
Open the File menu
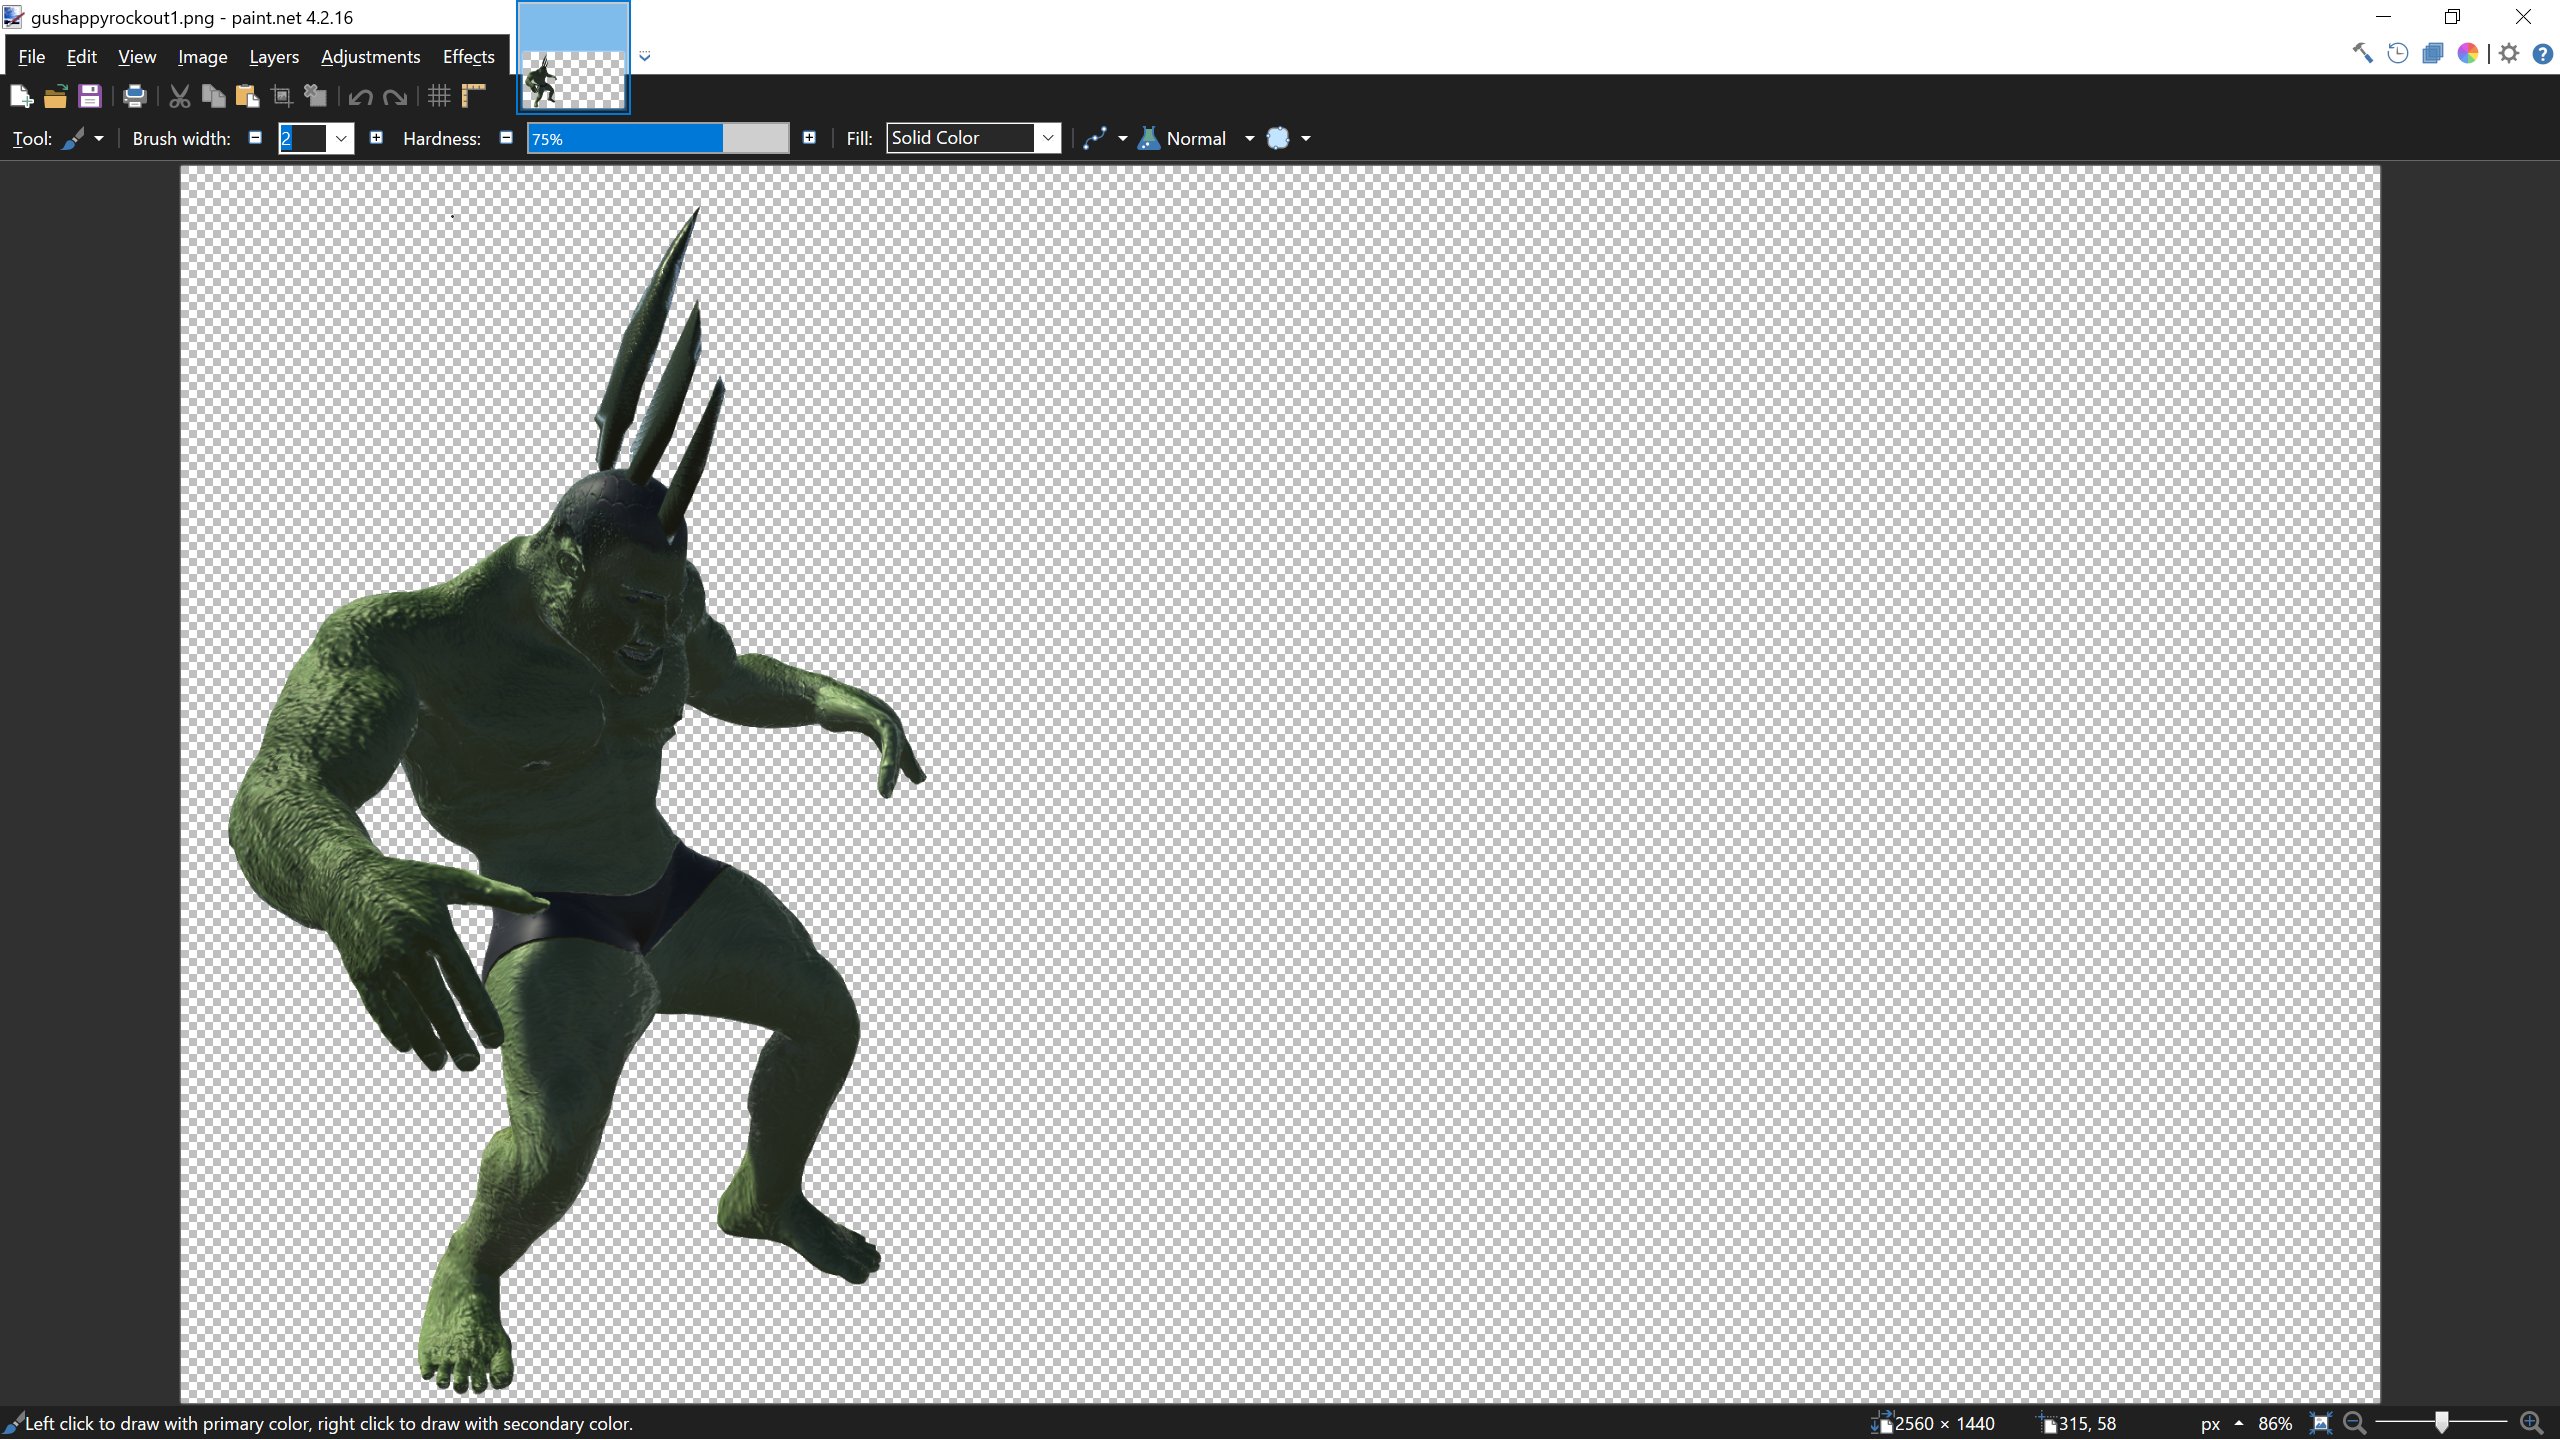point(31,57)
